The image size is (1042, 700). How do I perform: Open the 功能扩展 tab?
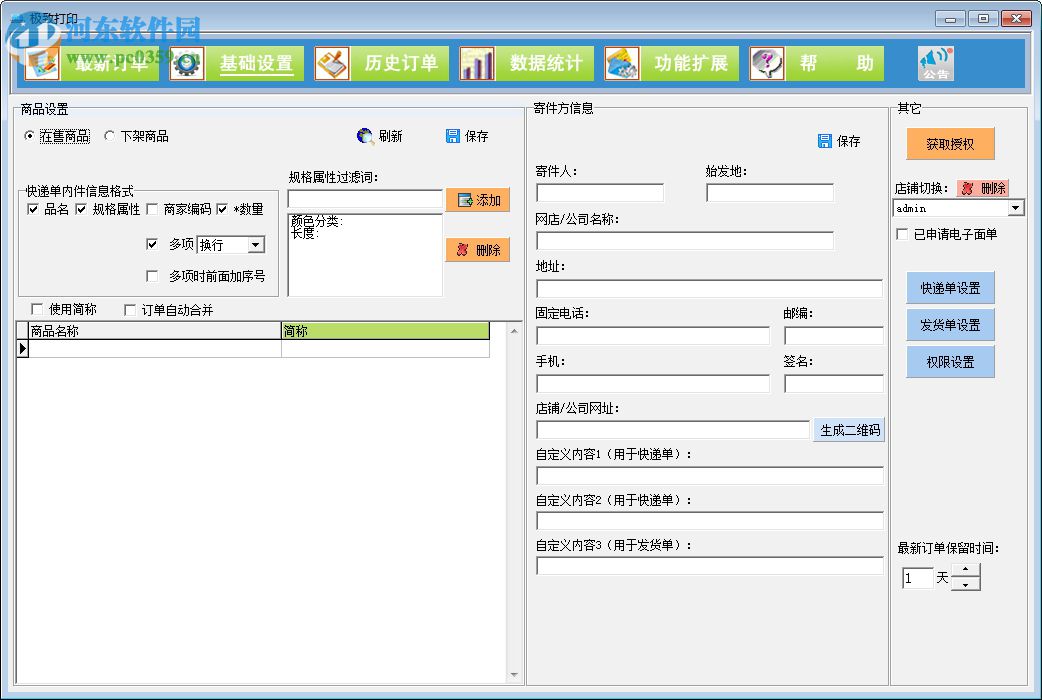point(690,64)
